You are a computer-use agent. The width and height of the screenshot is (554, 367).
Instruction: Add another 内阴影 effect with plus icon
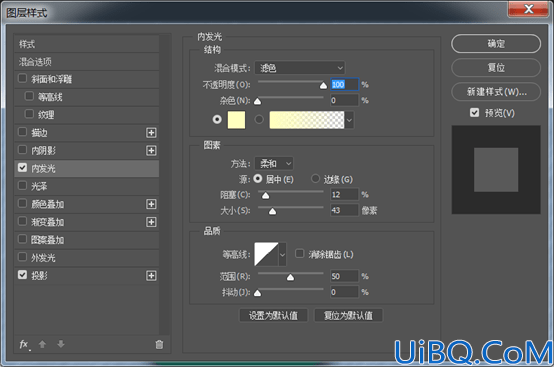[151, 151]
